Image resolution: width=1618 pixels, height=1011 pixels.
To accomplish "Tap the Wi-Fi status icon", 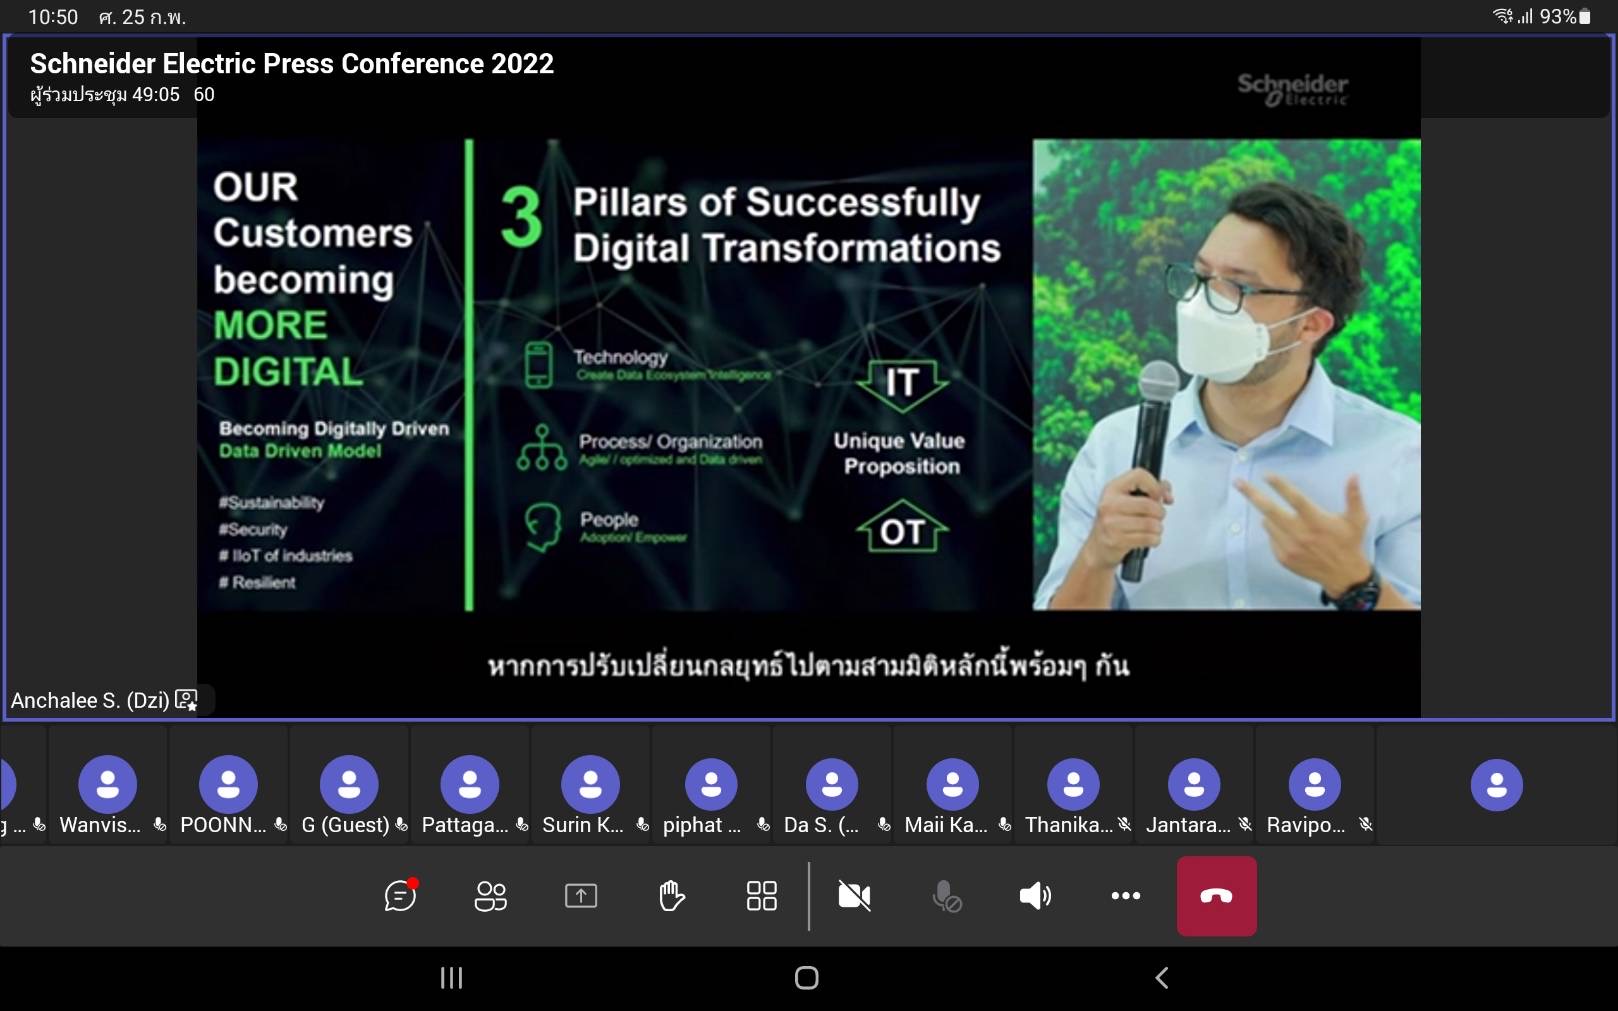I will (x=1503, y=16).
